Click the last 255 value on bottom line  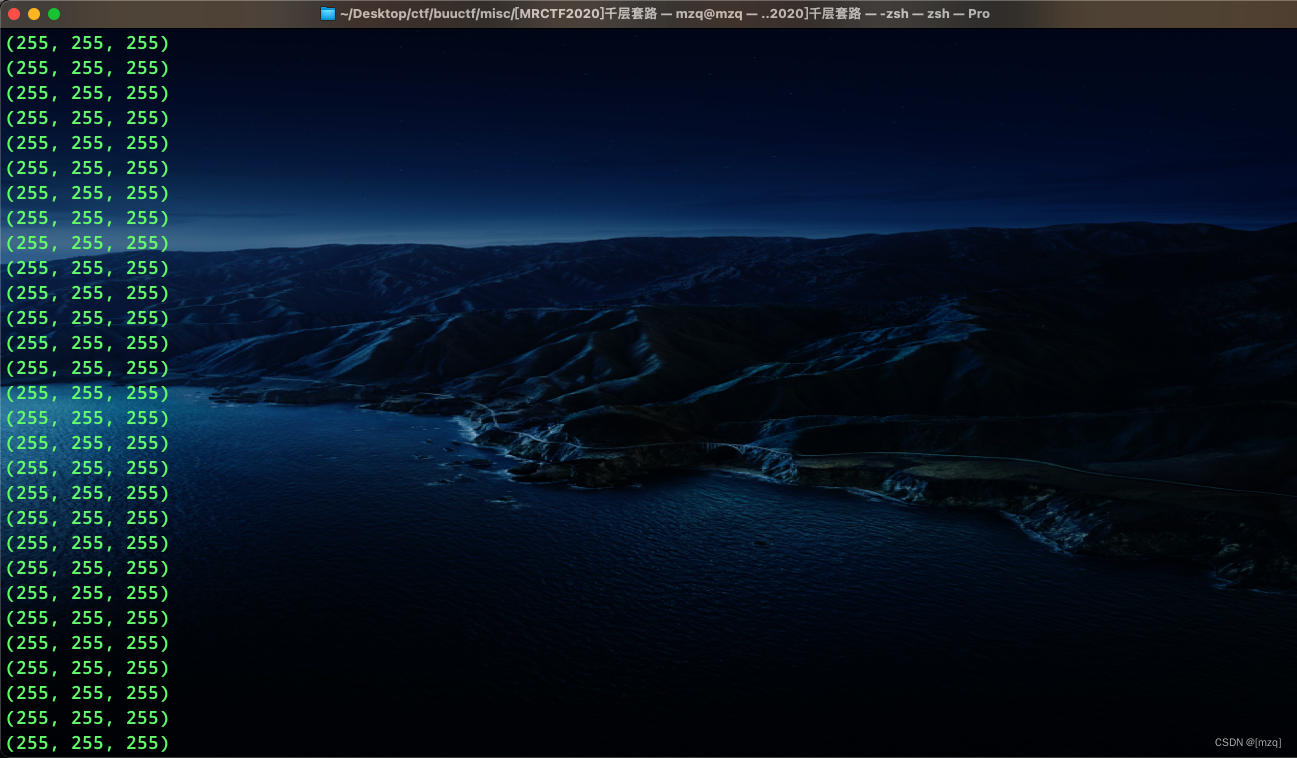coord(142,743)
